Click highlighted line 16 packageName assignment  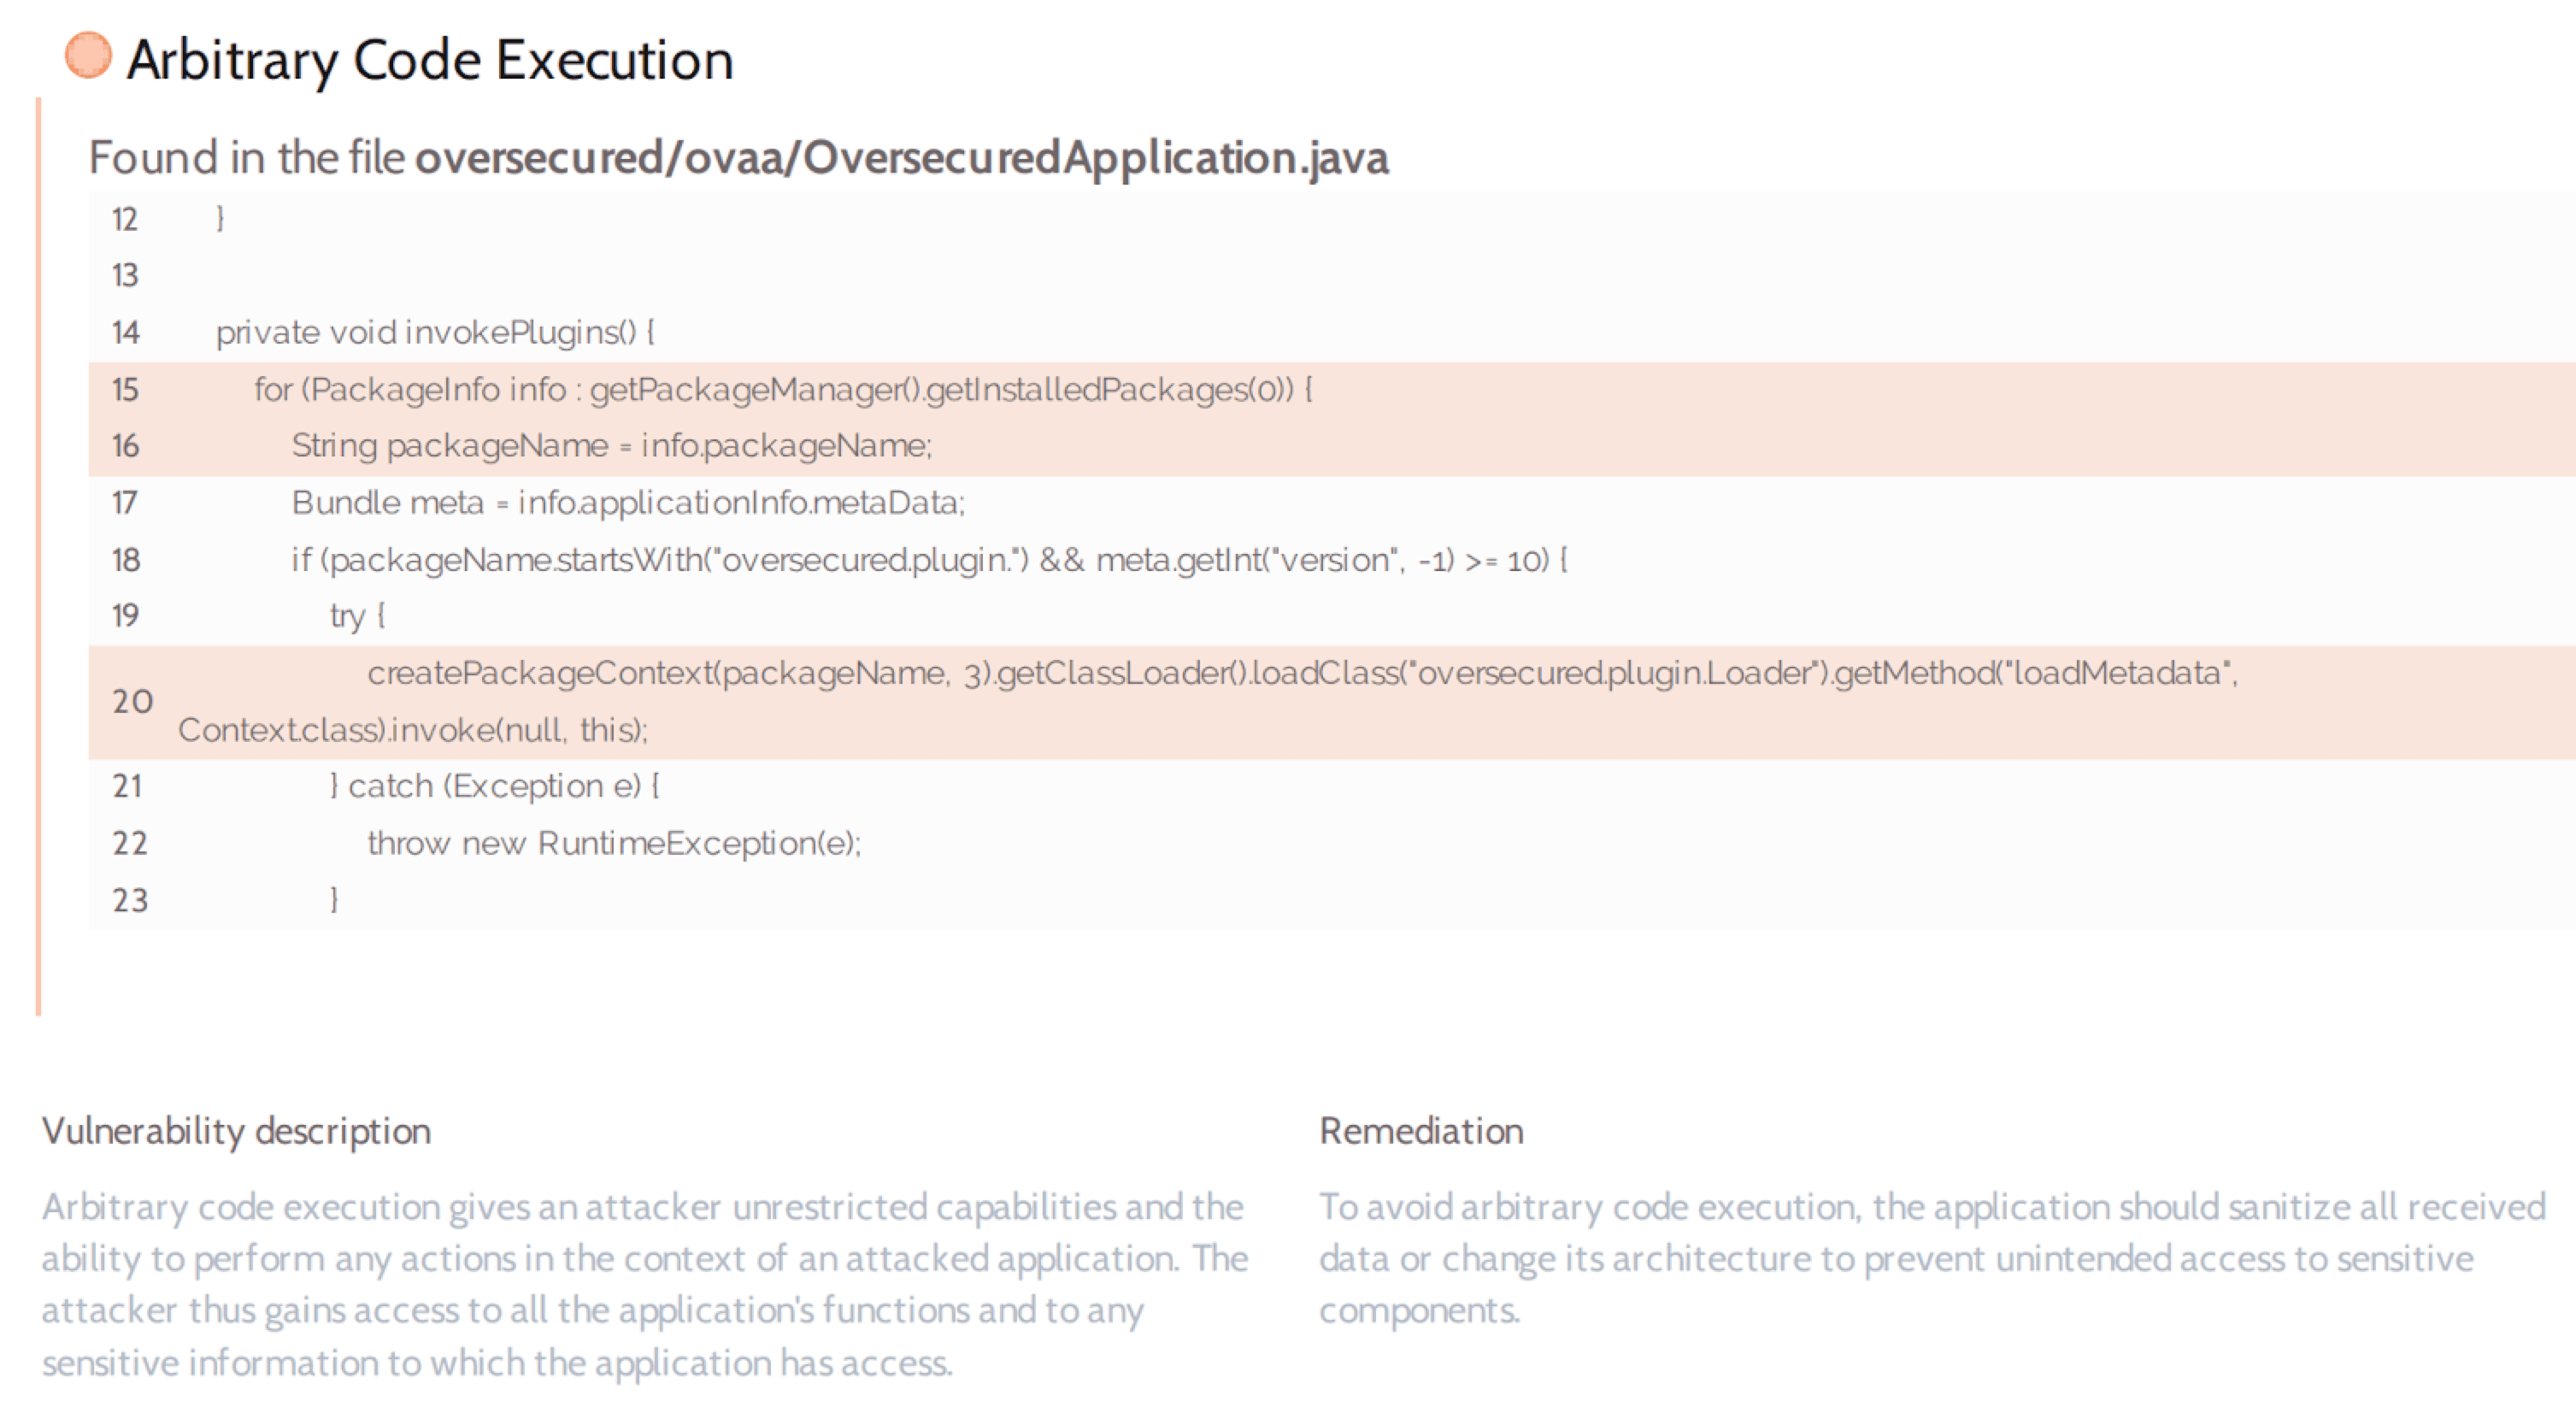611,445
